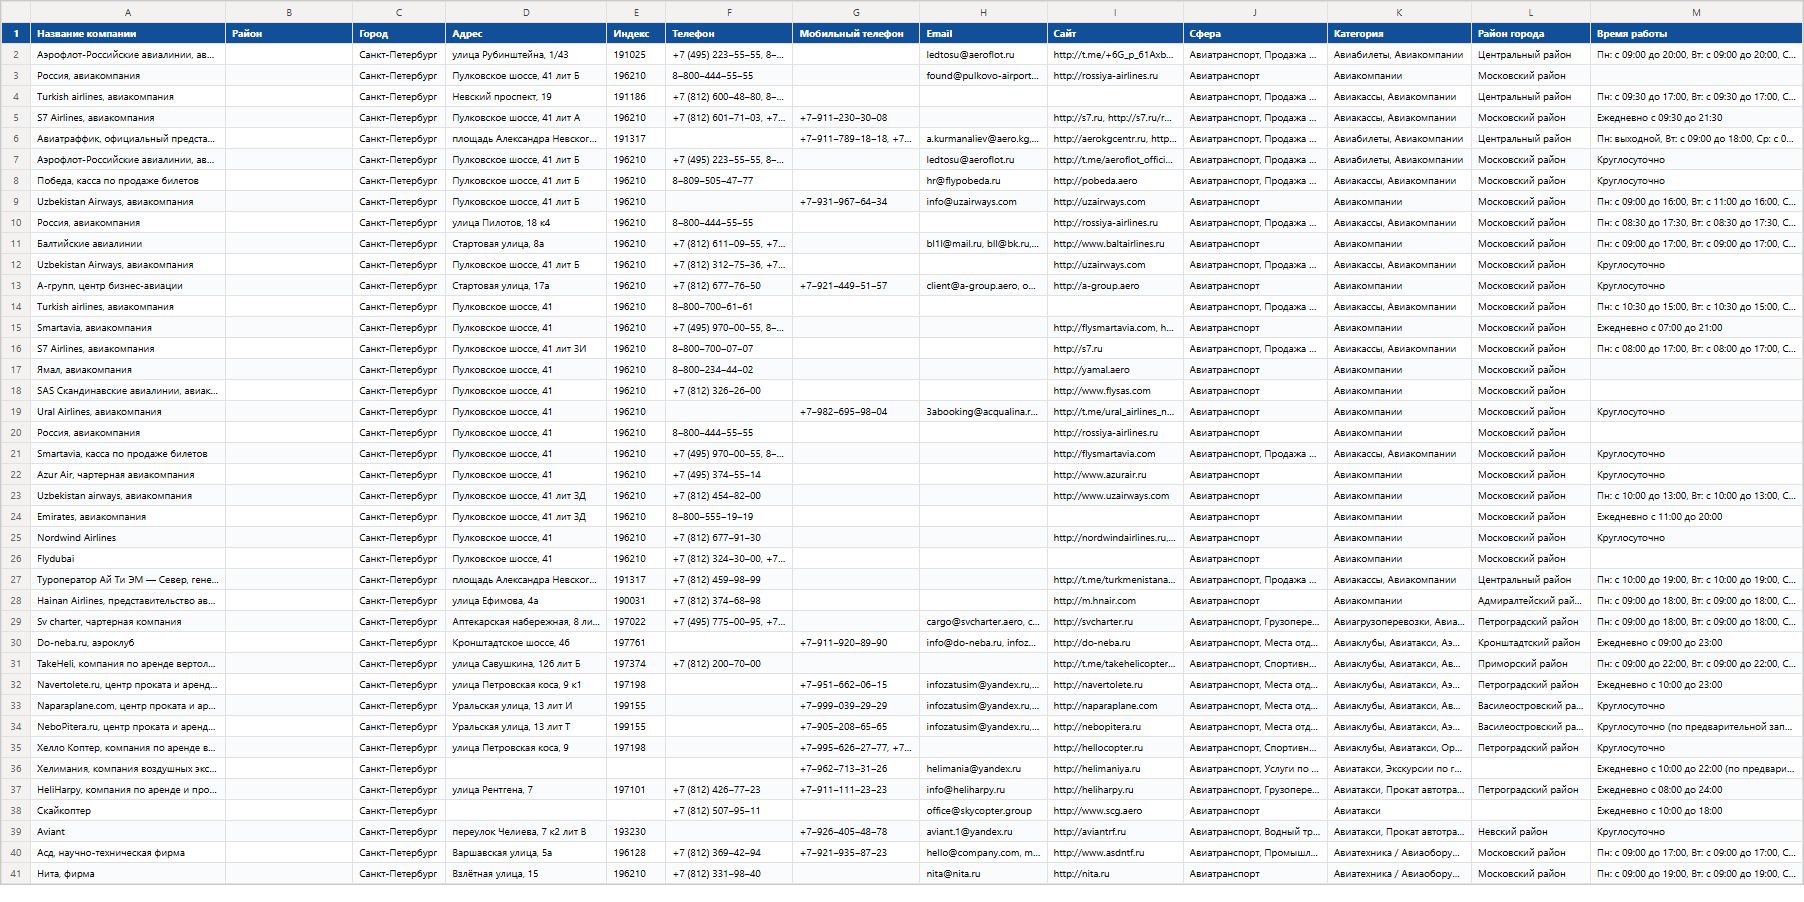The image size is (1804, 902).
Task: Select postal index cell '190031'
Action: click(x=636, y=600)
